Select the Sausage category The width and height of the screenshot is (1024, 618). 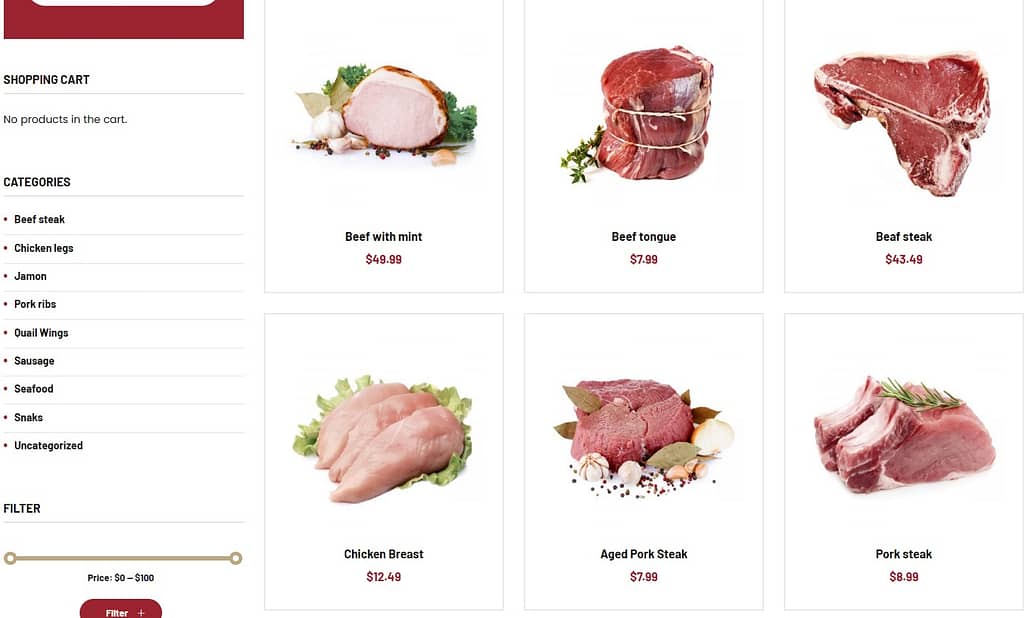34,361
